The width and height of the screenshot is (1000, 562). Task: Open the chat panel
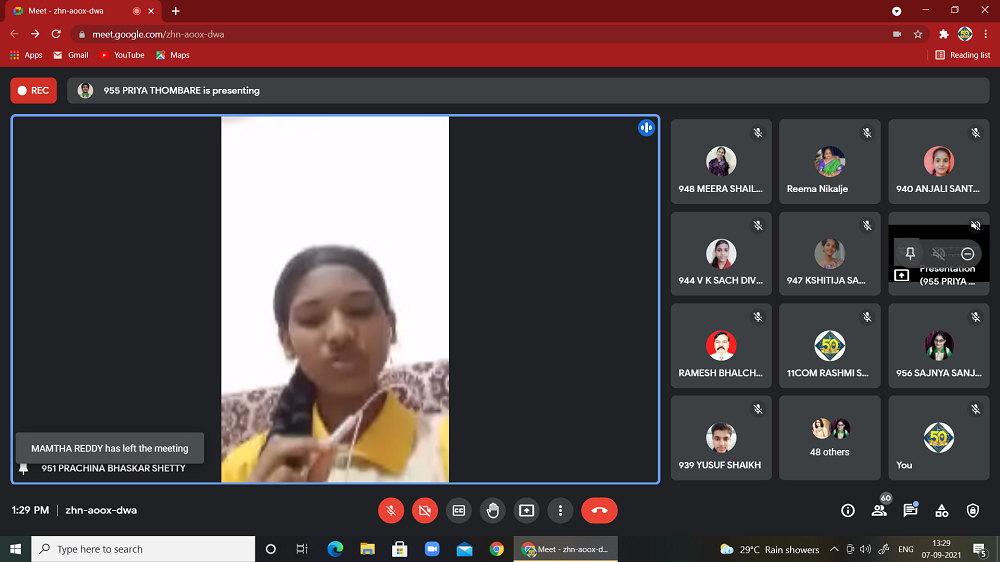[x=910, y=510]
